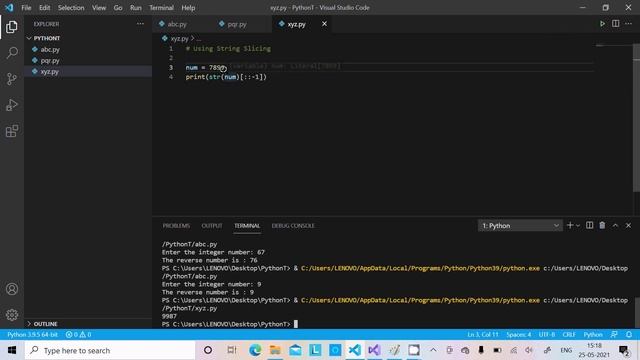Click xyz.py in the breadcrumb bar
640x360 pixels.
tap(180, 38)
